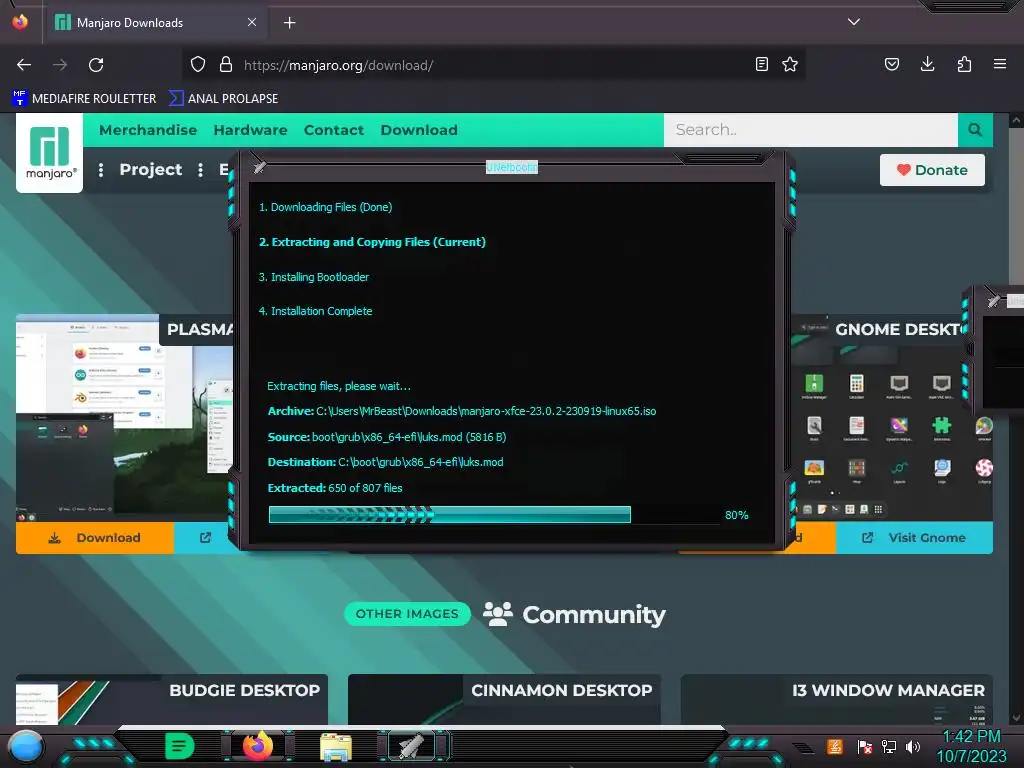
Task: Click the address bar URL field
Action: [493, 65]
